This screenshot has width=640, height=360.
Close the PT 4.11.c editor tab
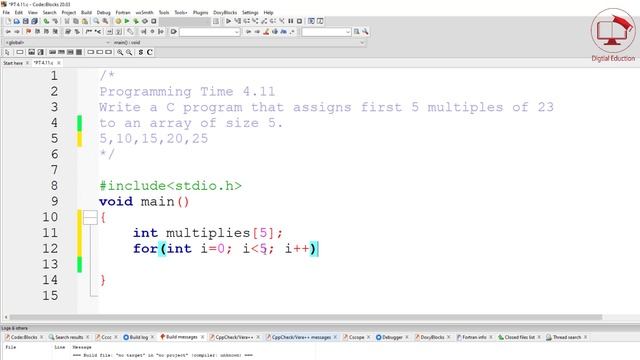click(x=59, y=63)
